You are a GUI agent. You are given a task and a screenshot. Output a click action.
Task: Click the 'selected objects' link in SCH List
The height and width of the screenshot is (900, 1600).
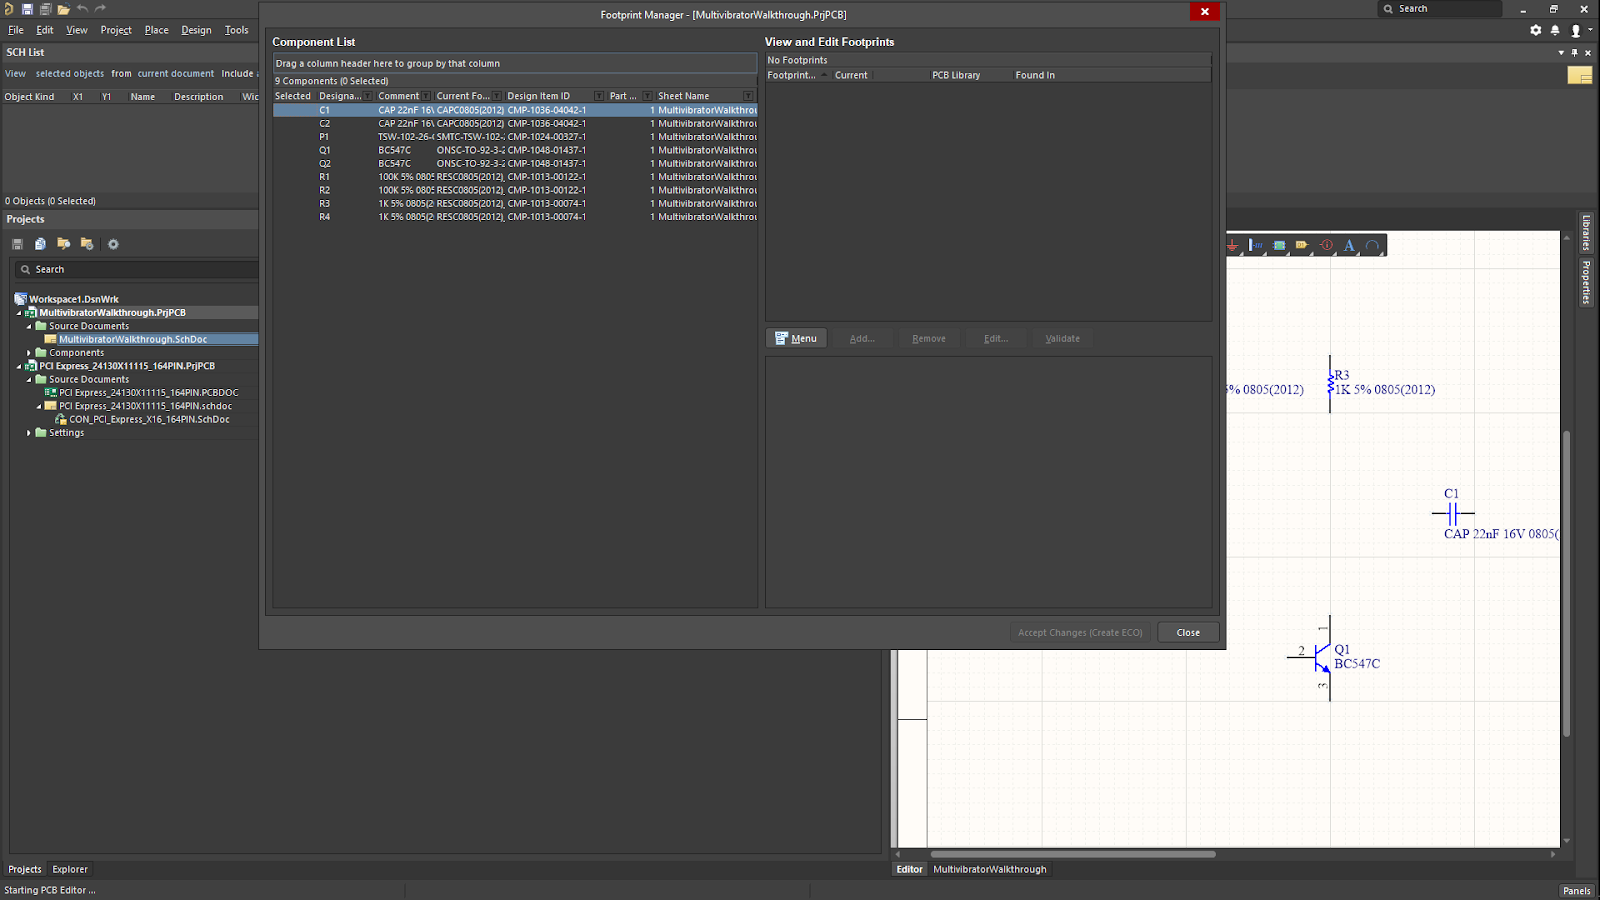coord(70,74)
